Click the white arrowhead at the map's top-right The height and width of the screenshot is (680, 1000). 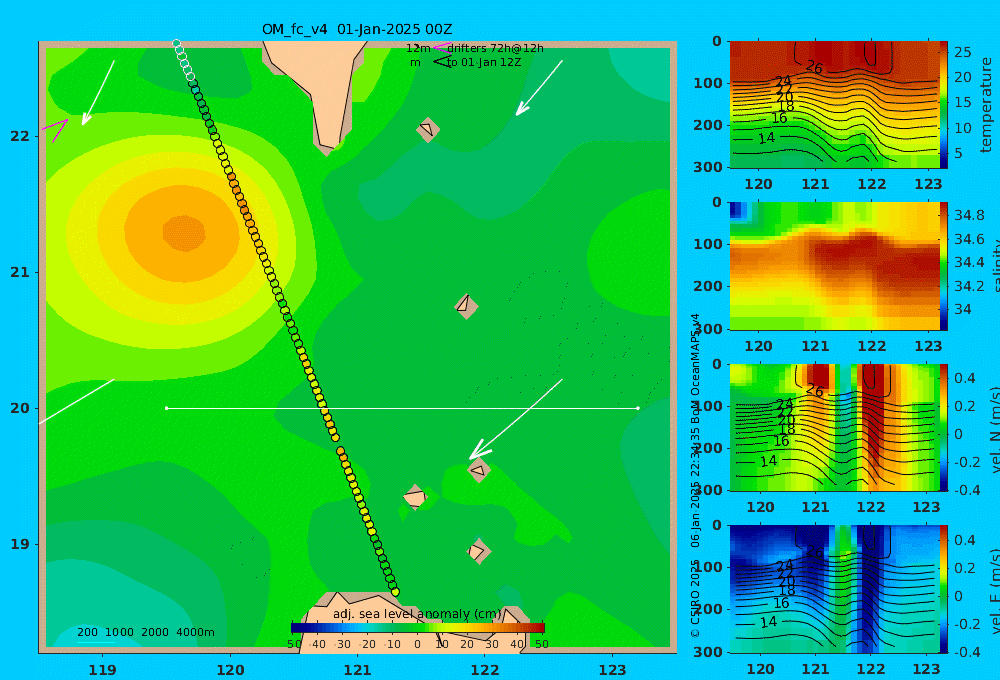coord(522,109)
